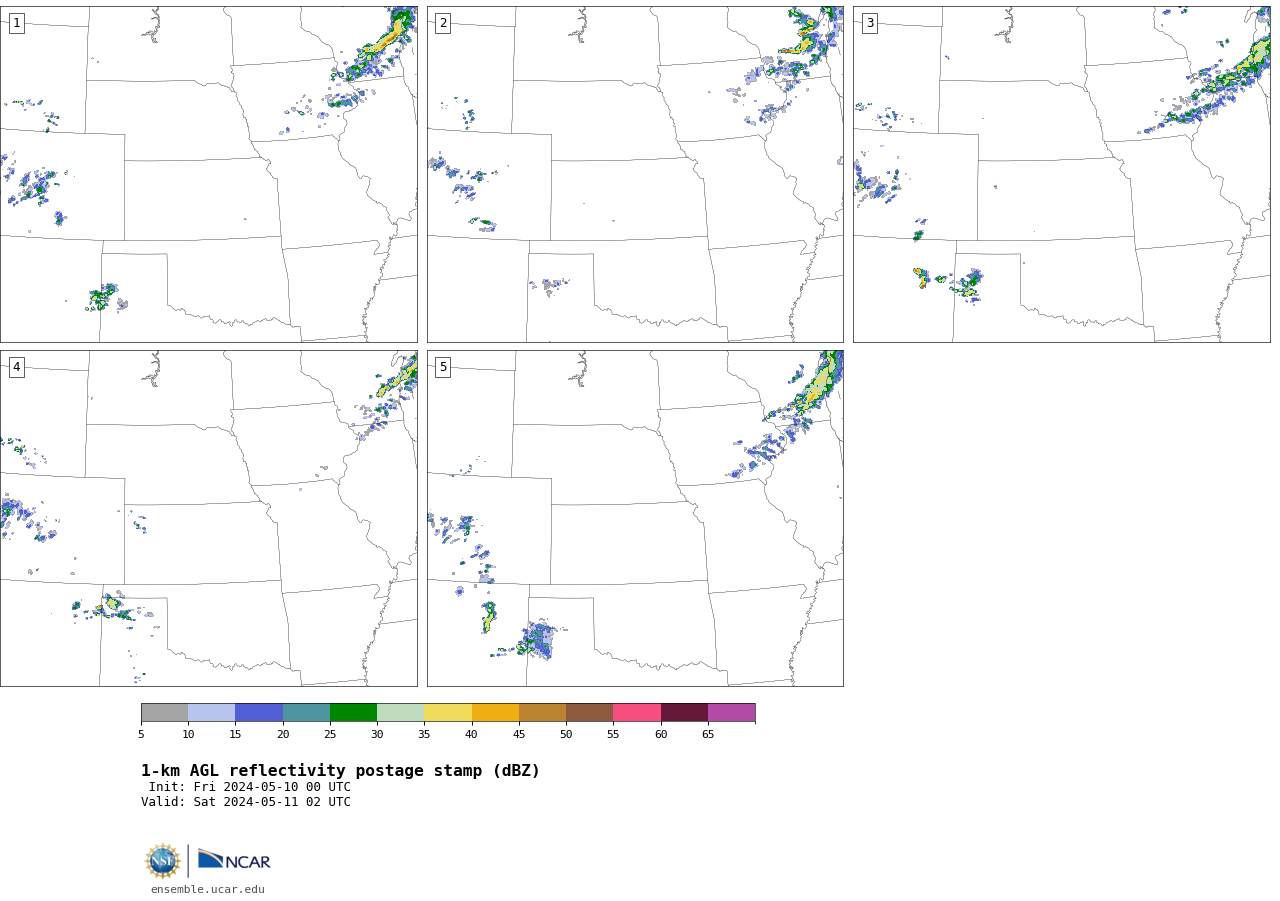Viewport: 1280px width, 901px height.
Task: Click the pink 55-60 dBZ swatch
Action: pyautogui.click(x=637, y=713)
